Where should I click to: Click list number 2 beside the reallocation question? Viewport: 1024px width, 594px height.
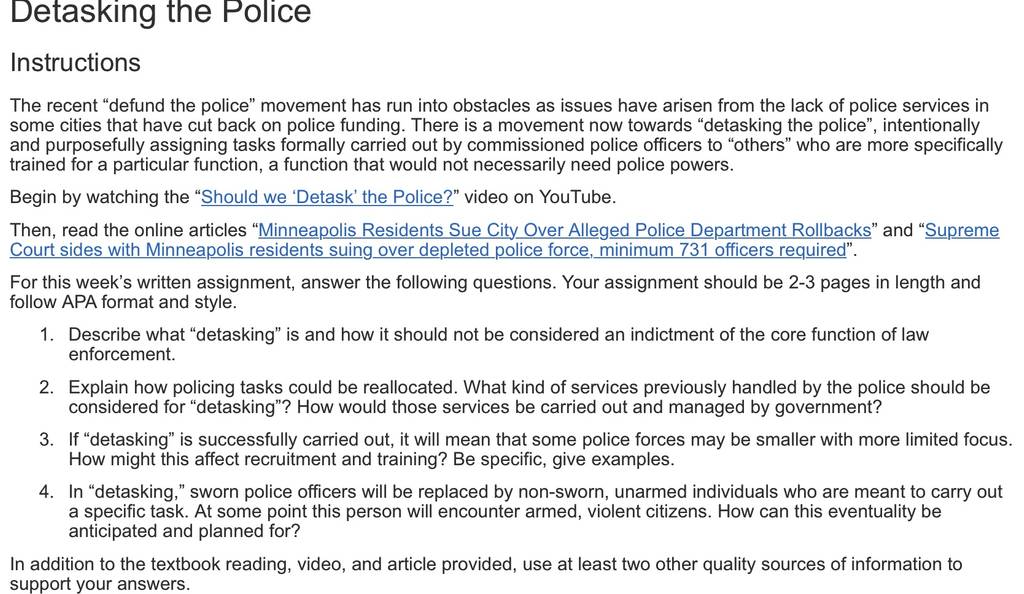click(46, 387)
